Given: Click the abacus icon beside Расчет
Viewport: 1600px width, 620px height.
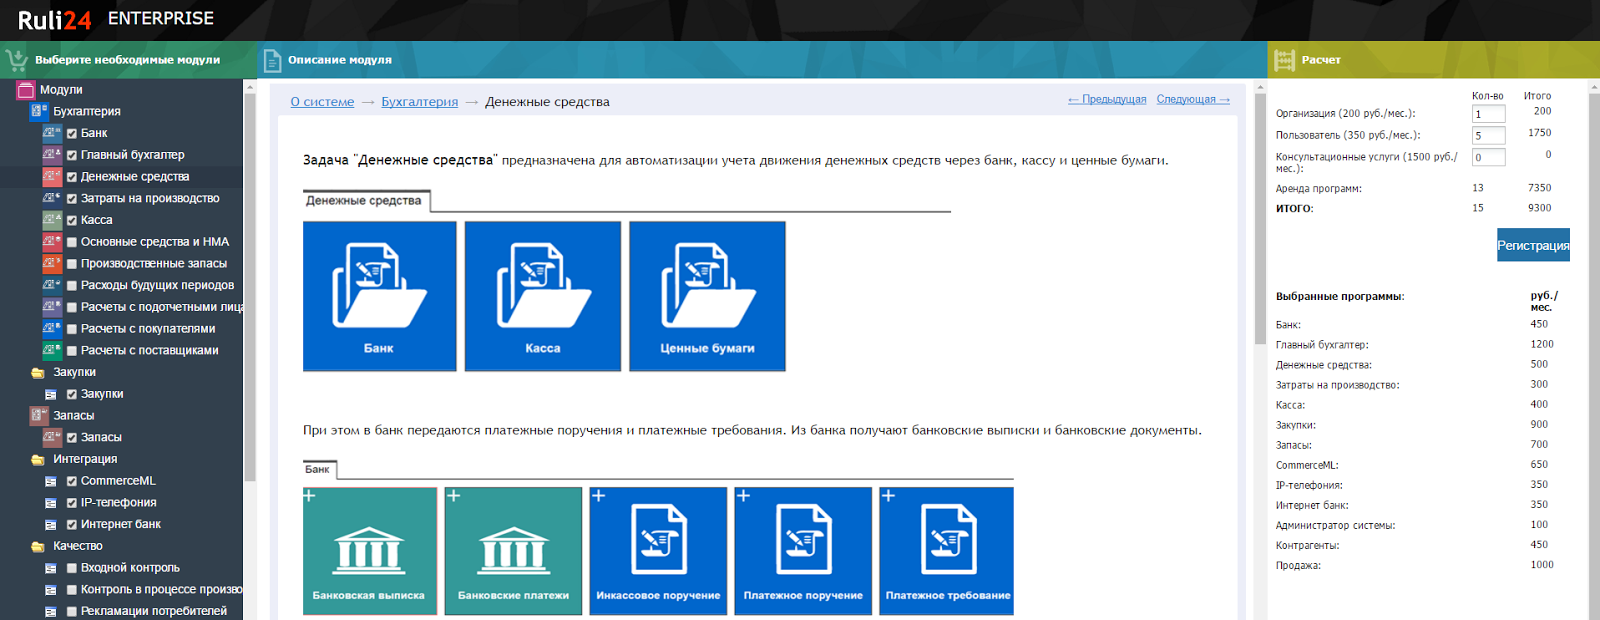Looking at the screenshot, I should 1285,60.
